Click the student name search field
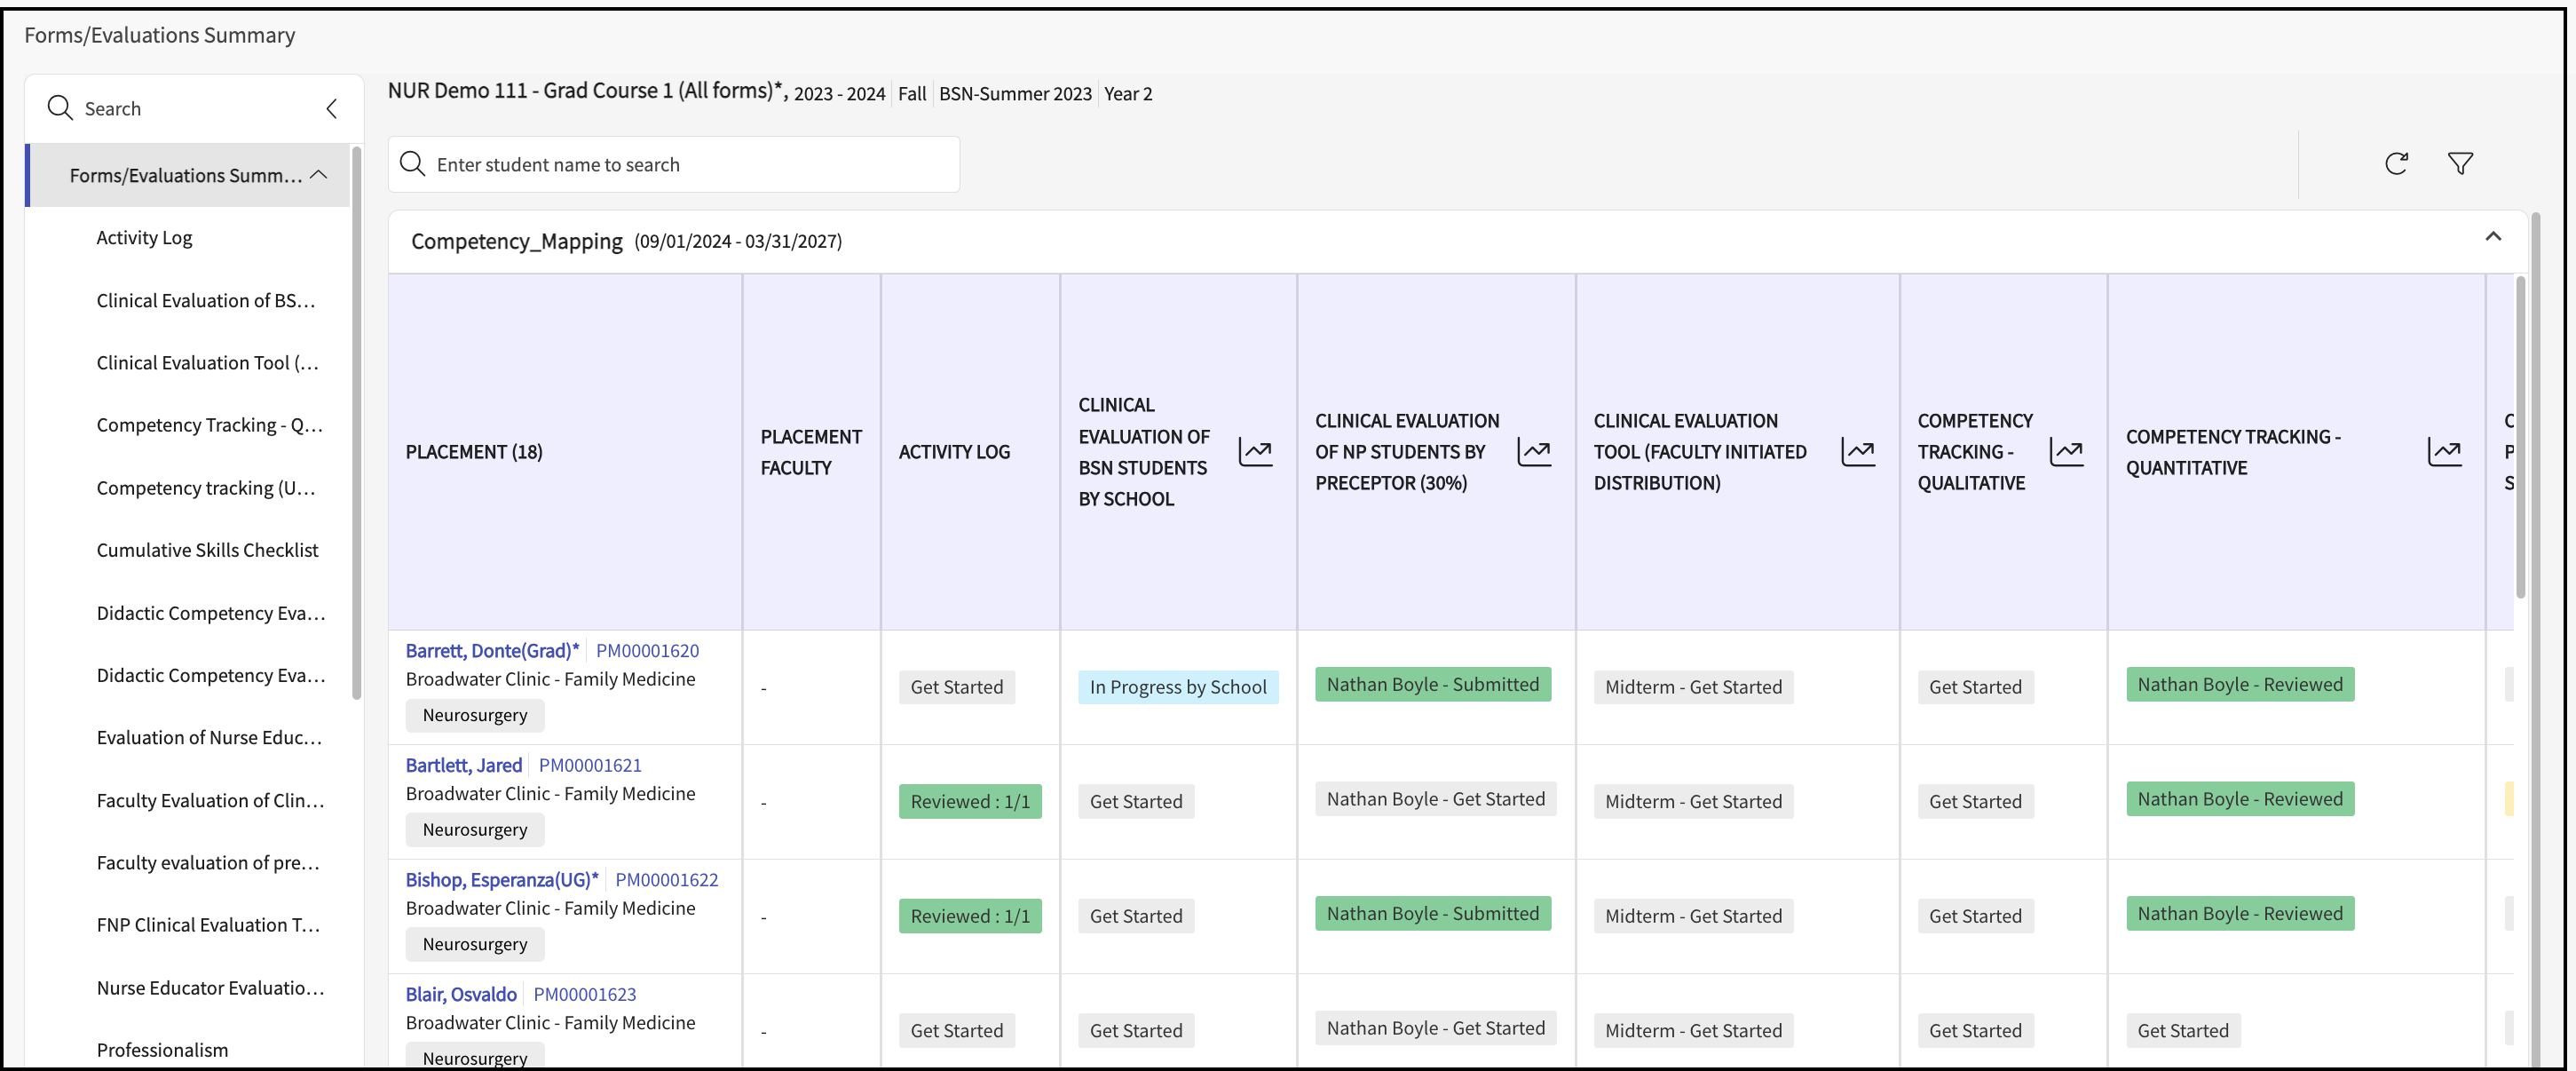Screen dimensions: 2576x1071 click(x=674, y=165)
